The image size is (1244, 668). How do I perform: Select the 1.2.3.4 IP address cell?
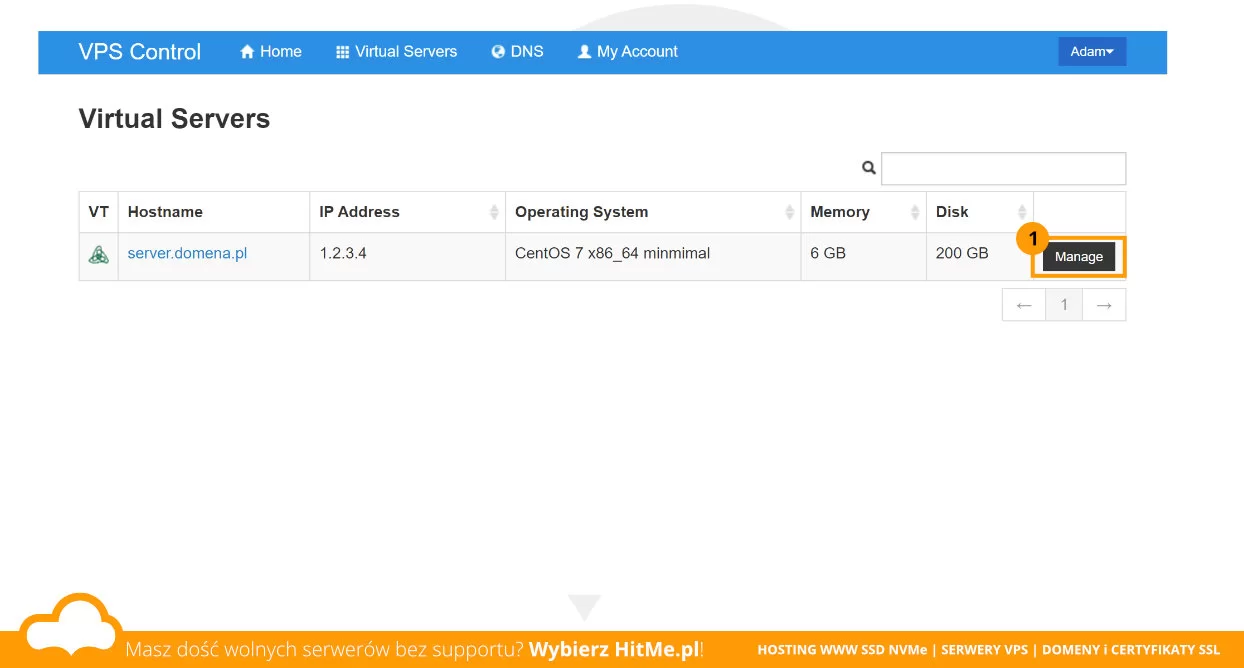click(x=407, y=256)
